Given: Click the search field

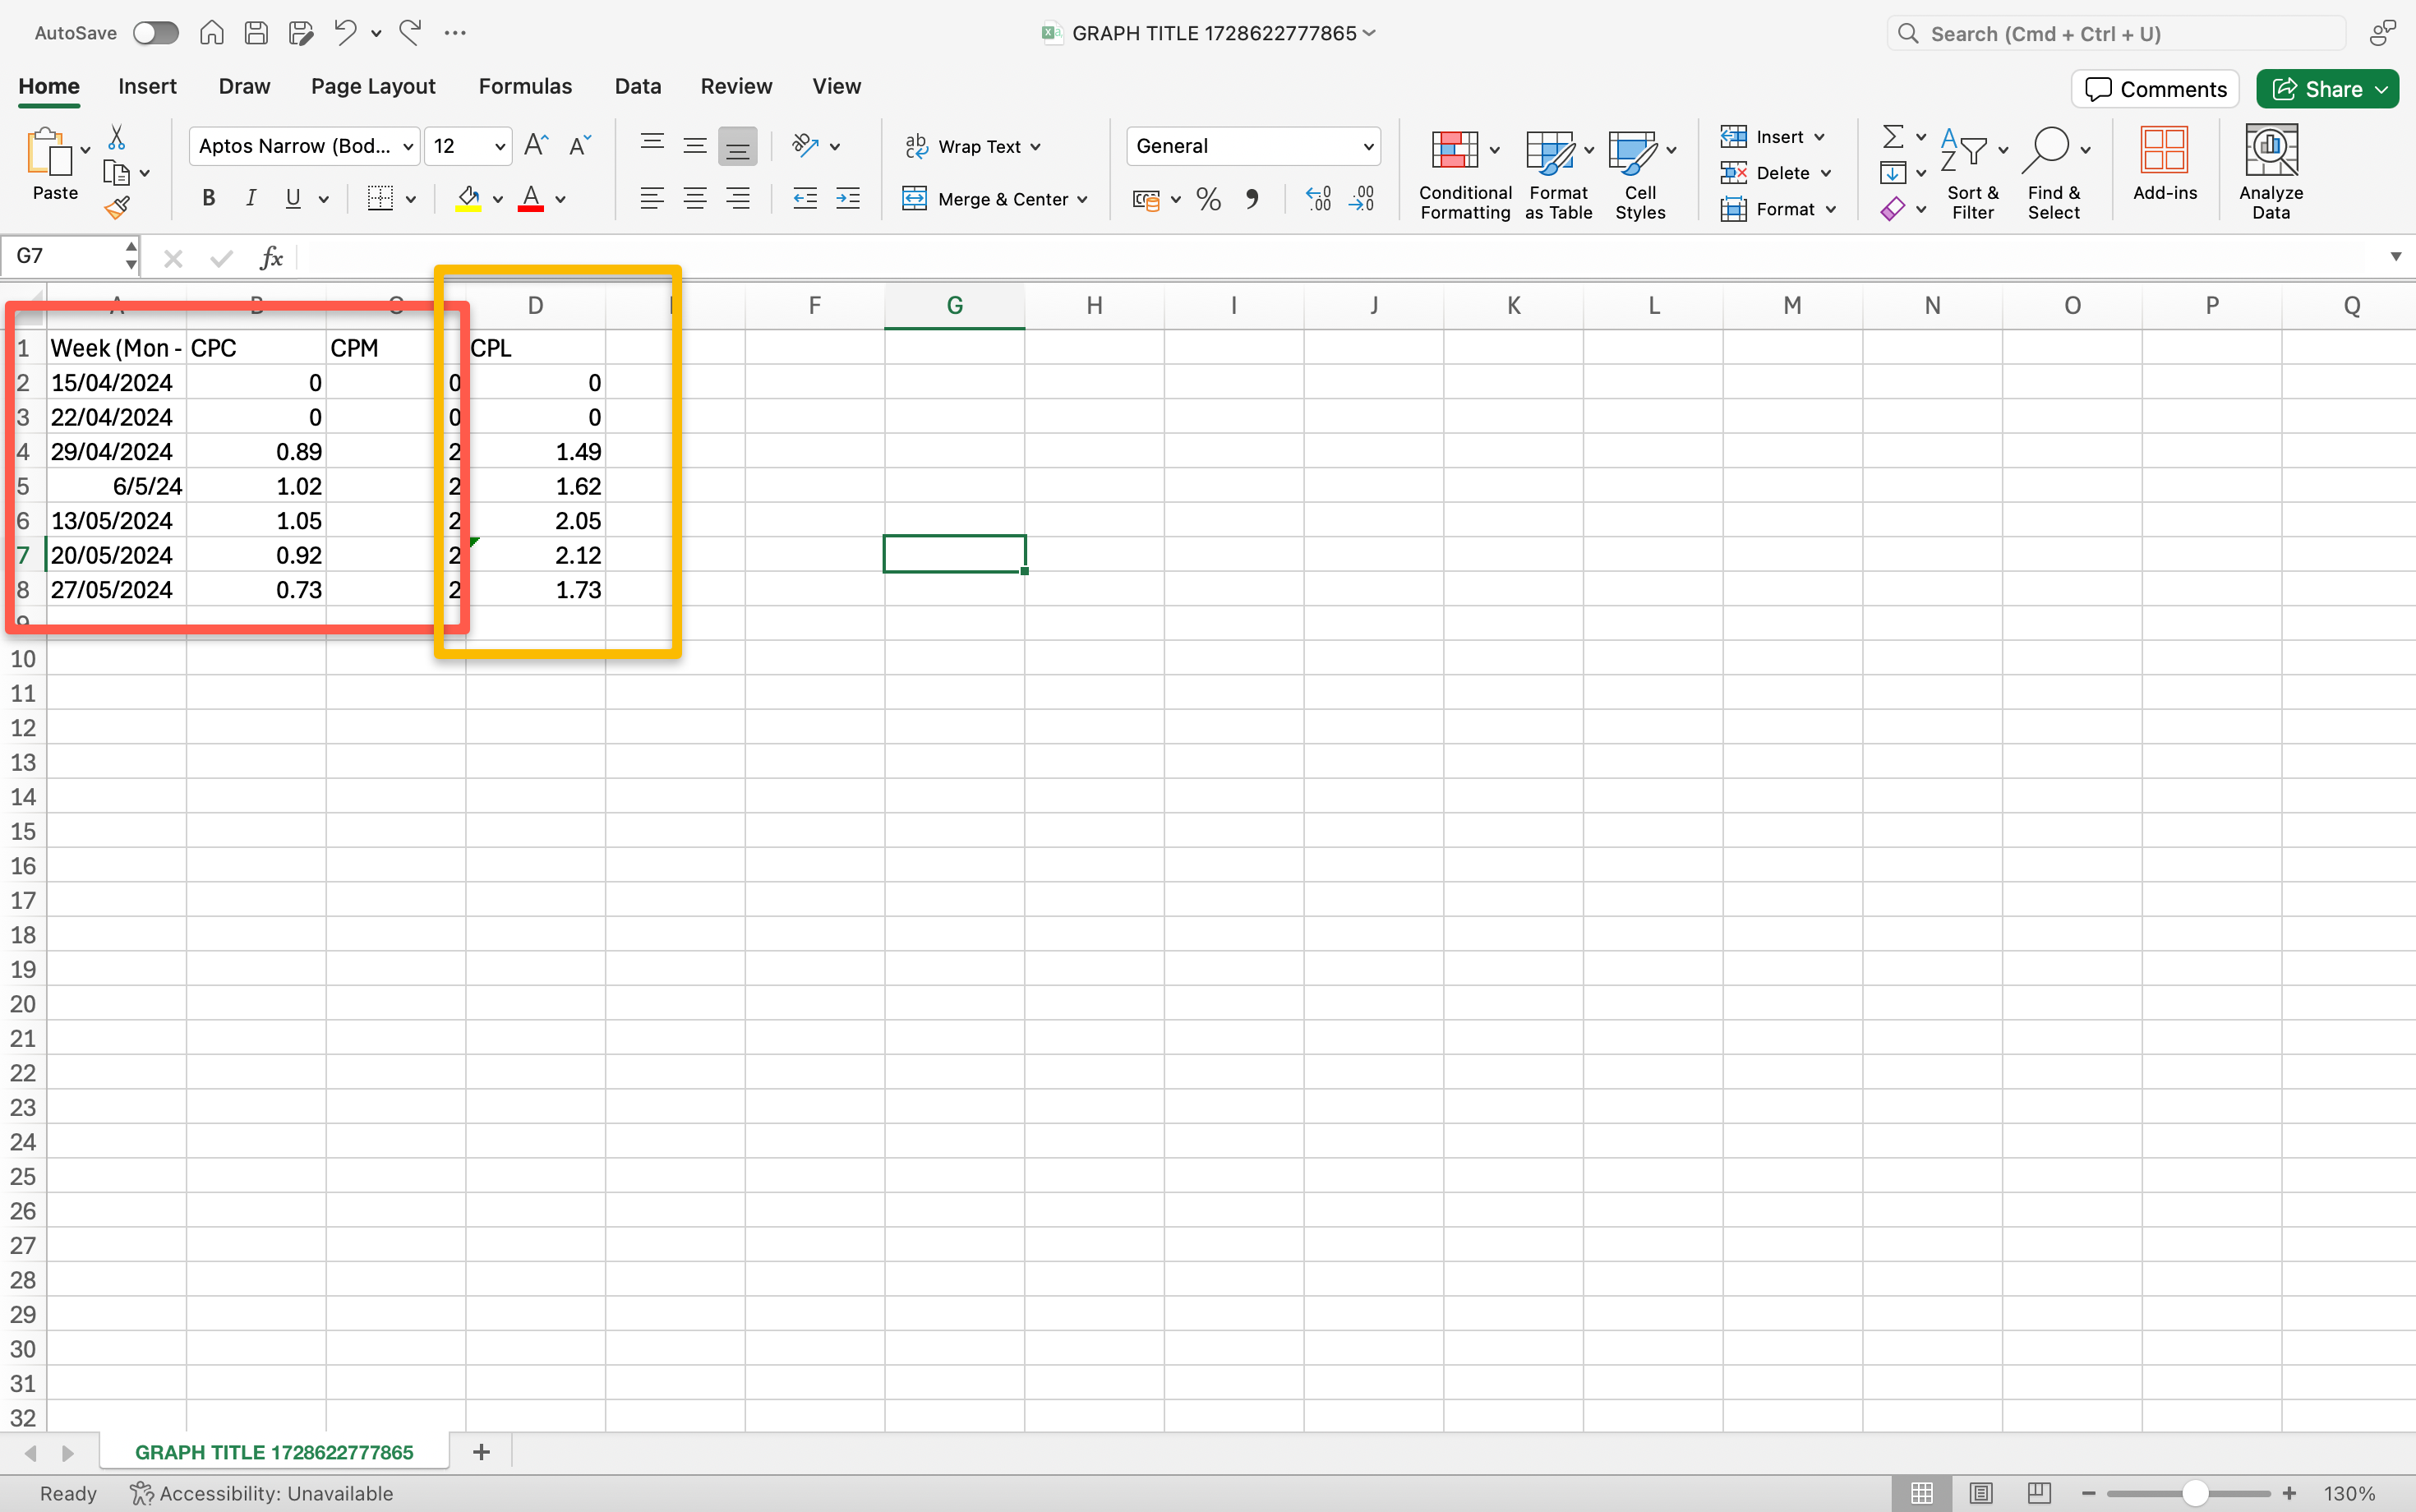Looking at the screenshot, I should coord(2116,33).
